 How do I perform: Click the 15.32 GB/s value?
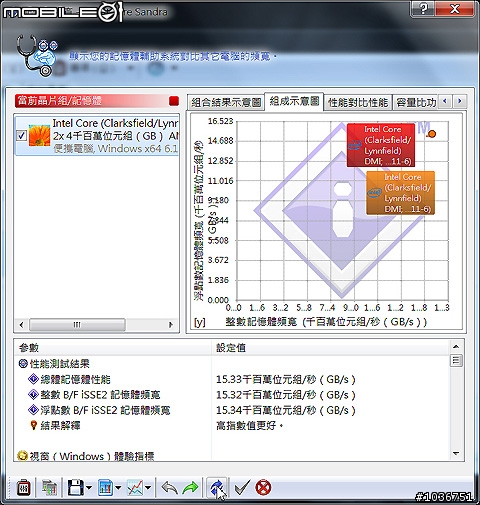click(286, 395)
